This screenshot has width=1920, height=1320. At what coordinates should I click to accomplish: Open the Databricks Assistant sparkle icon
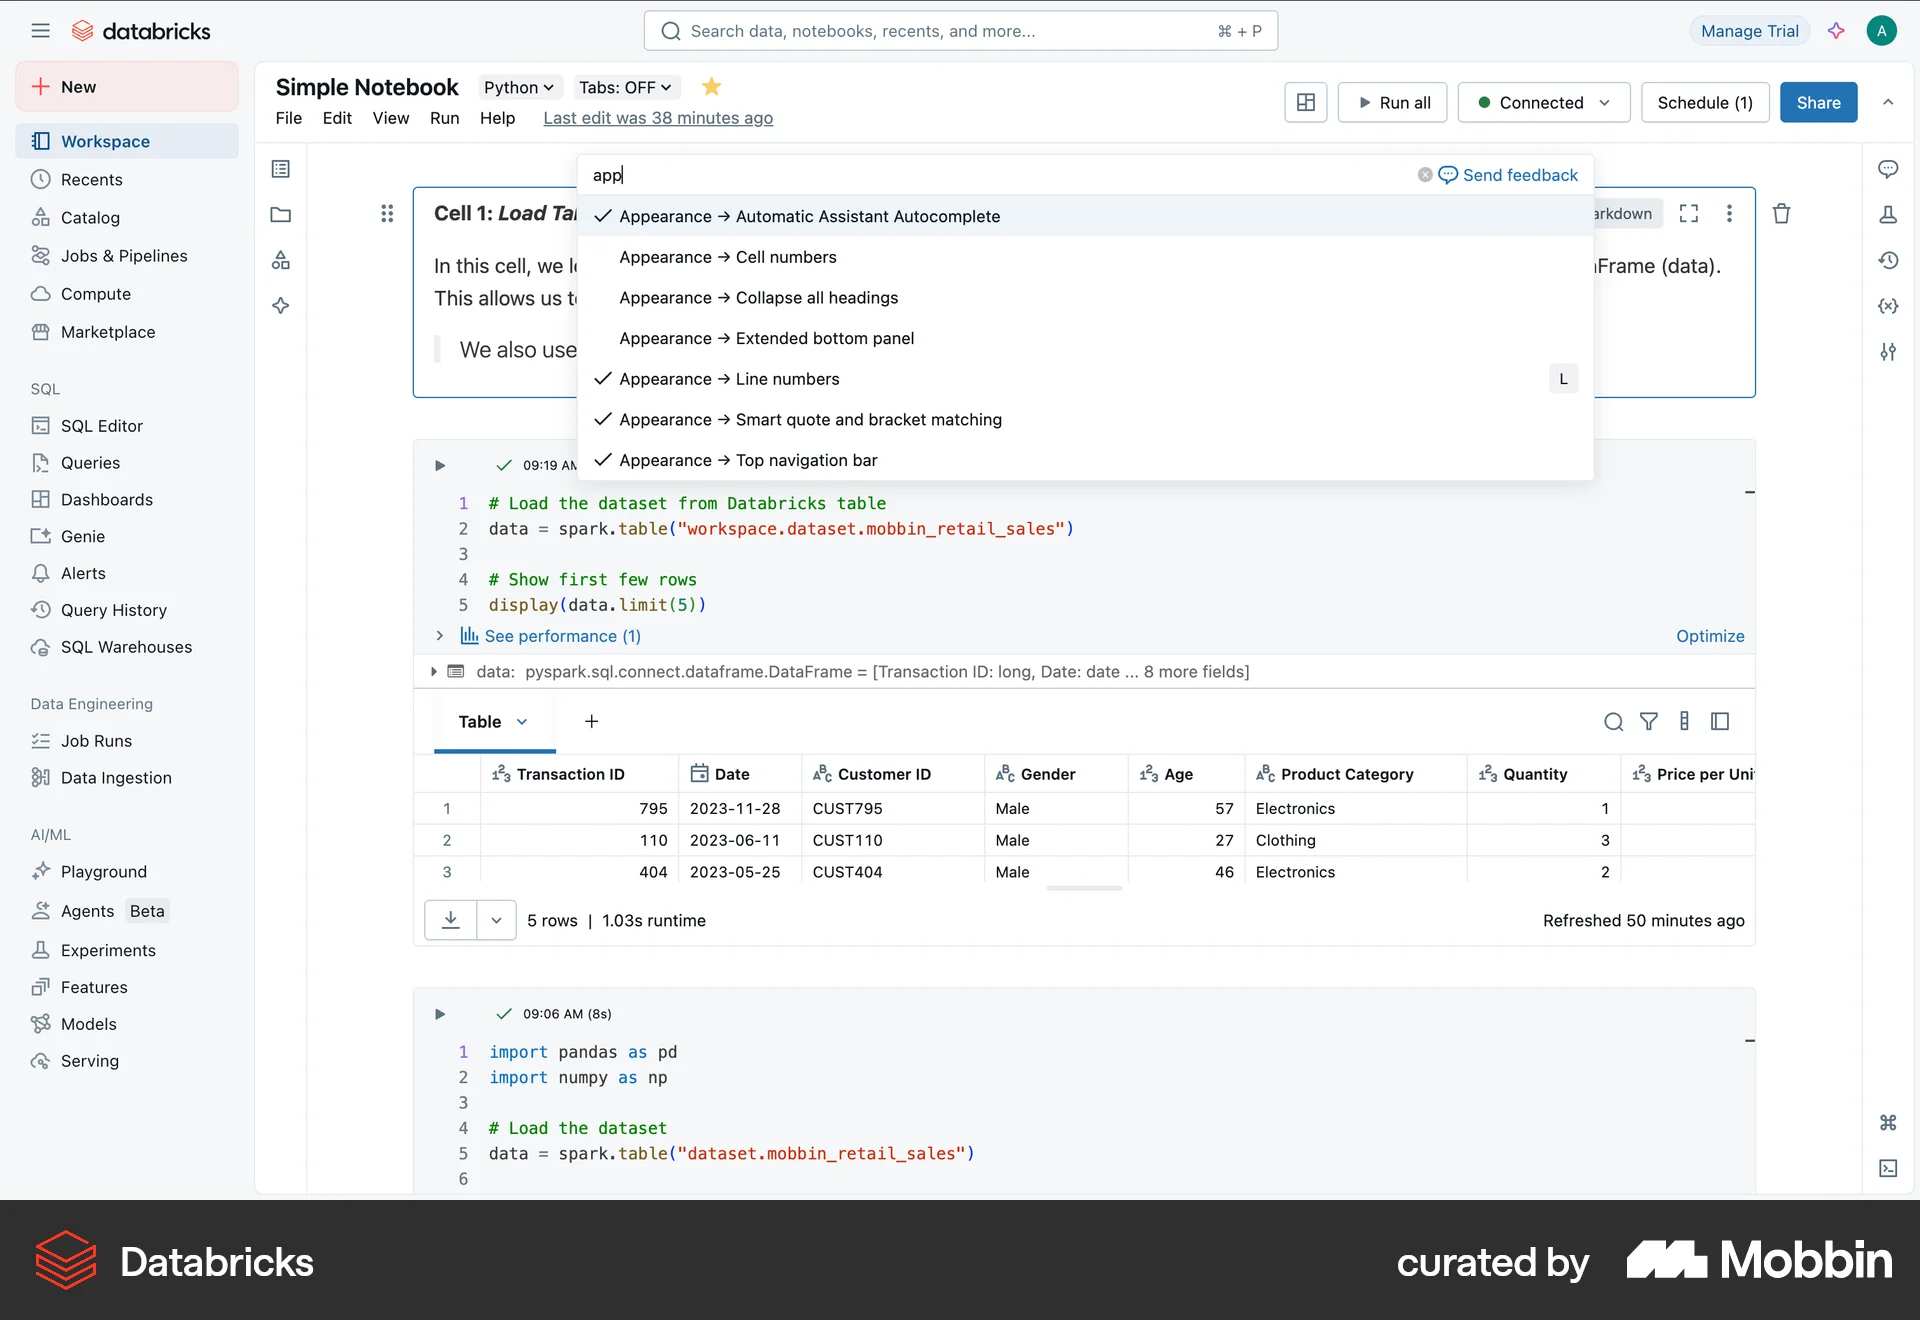point(1837,31)
